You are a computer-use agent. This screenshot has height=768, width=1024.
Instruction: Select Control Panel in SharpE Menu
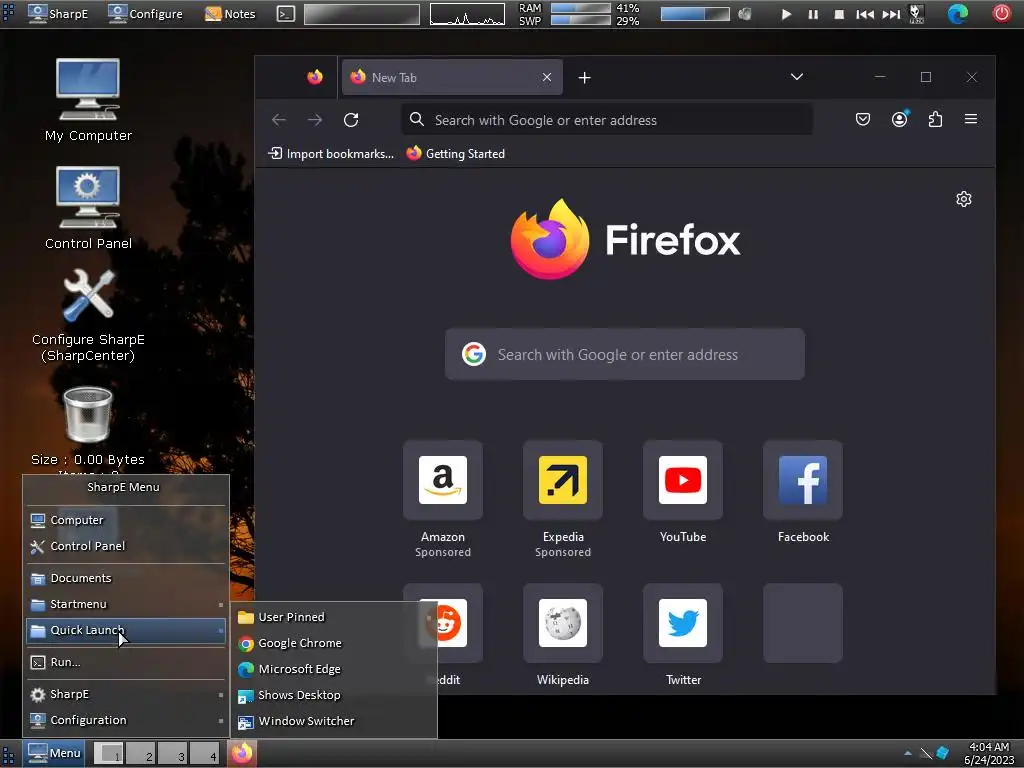(x=126, y=546)
